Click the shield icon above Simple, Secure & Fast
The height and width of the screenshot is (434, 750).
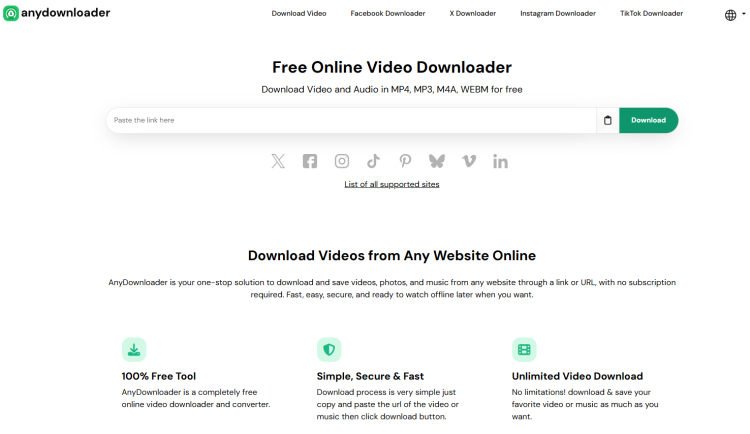(329, 350)
